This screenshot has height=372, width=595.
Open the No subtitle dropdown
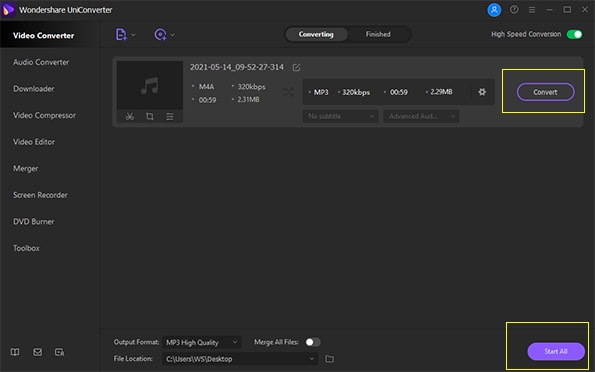pos(340,116)
